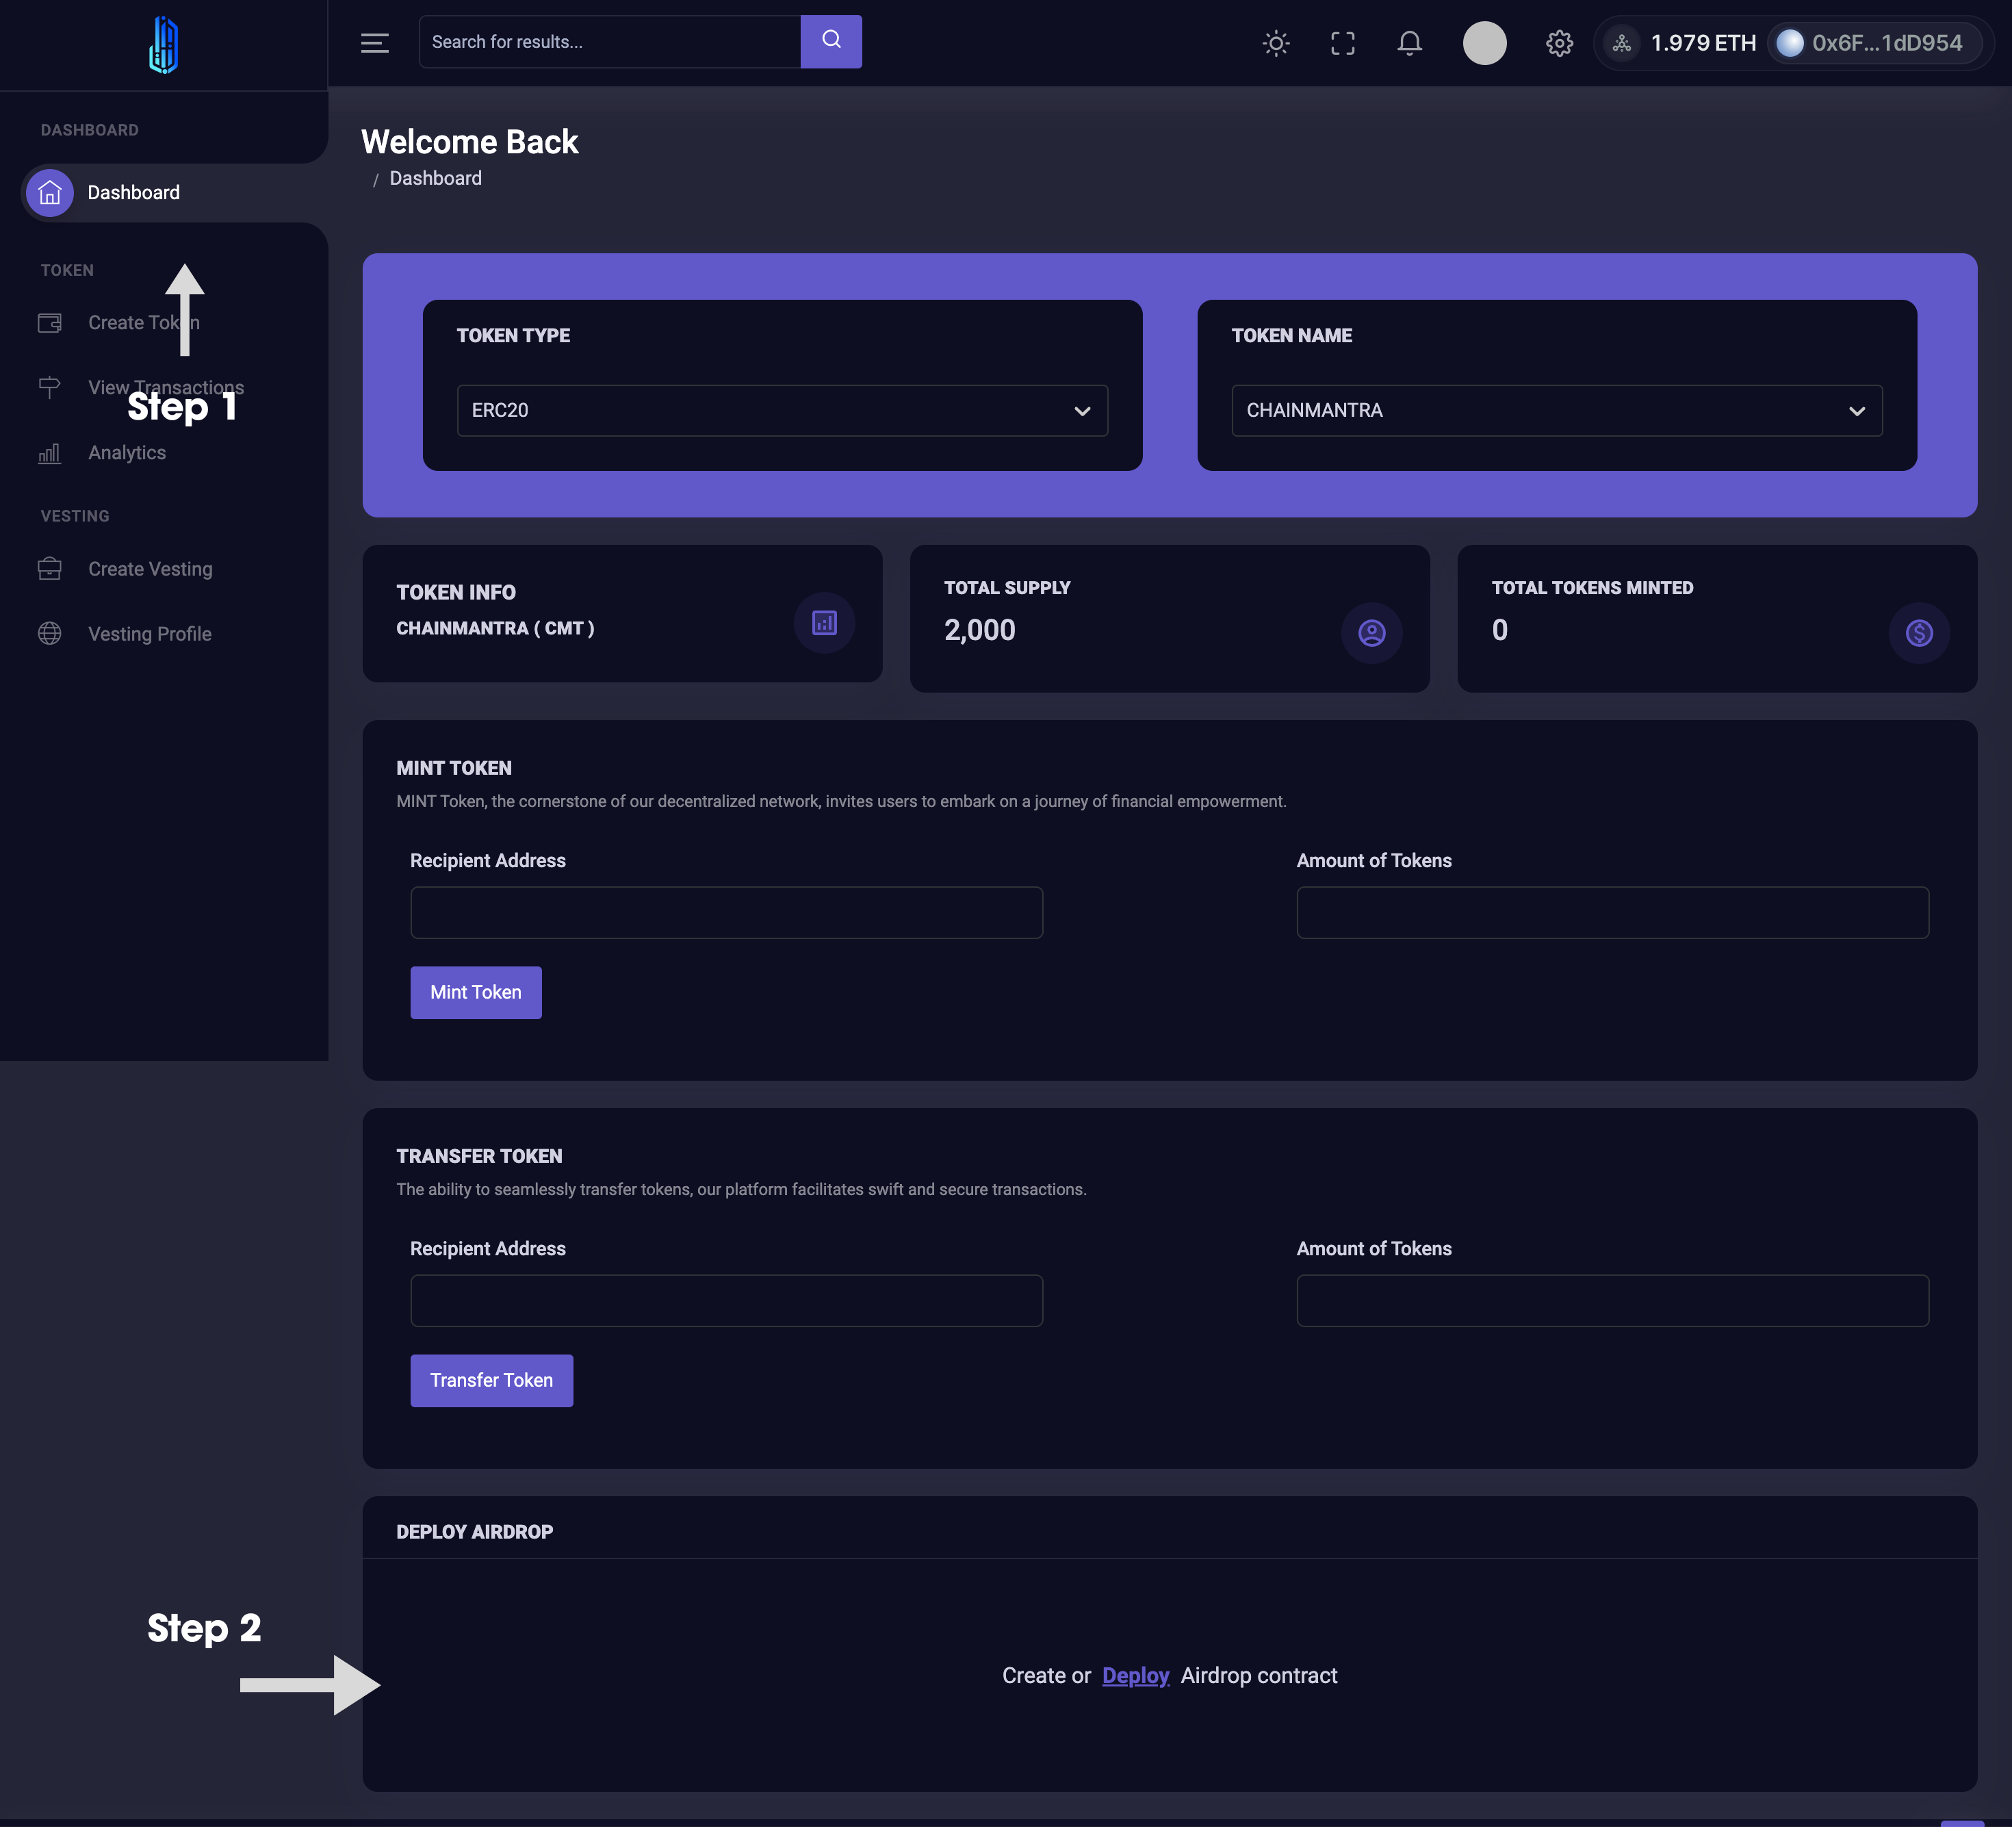Screen dimensions: 2012x1848
Task: Toggle light mode sun icon
Action: tap(1275, 43)
